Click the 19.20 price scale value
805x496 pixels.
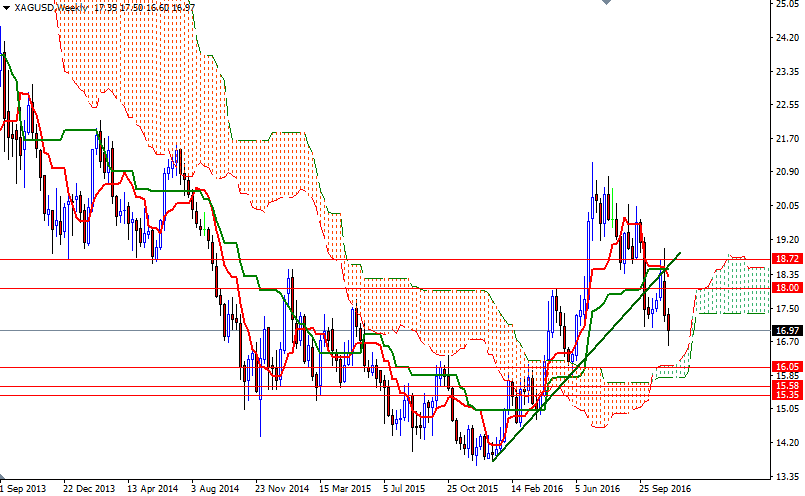(788, 240)
